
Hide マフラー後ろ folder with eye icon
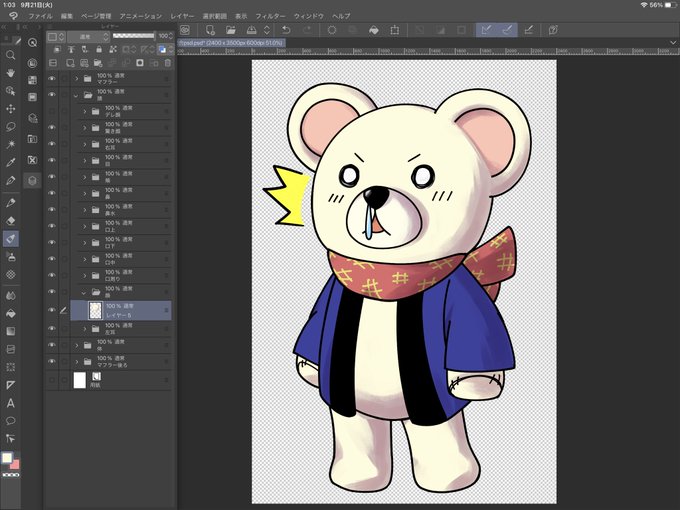(52, 362)
